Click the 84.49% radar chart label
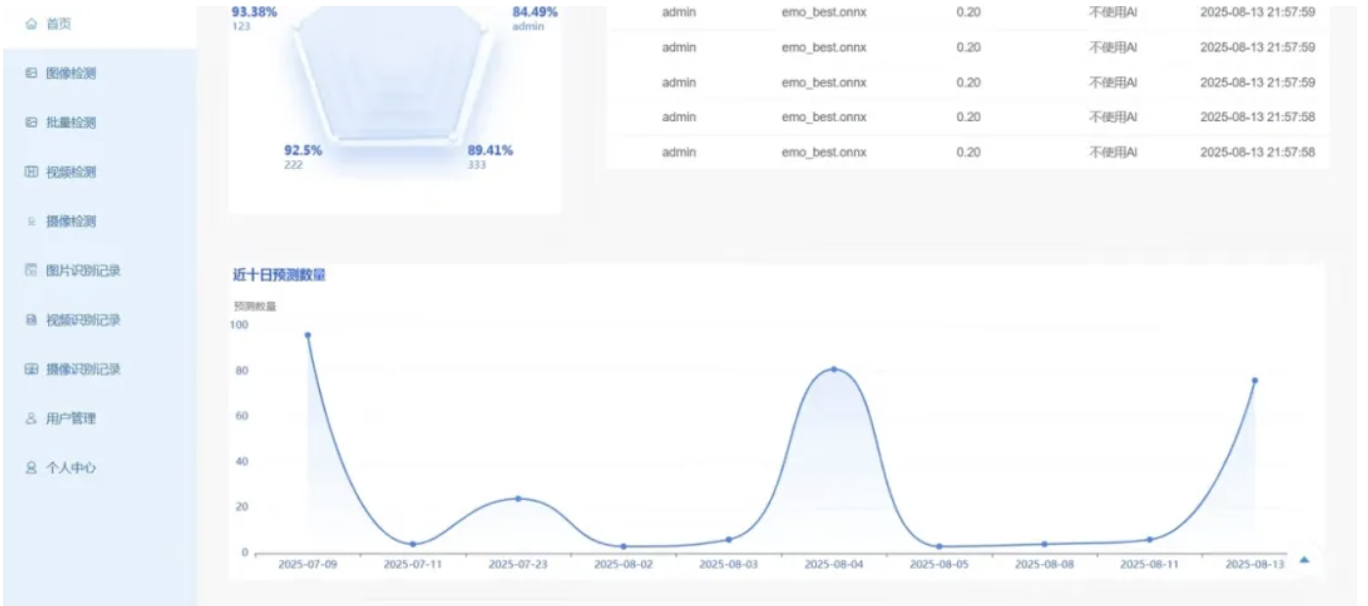 coord(535,12)
